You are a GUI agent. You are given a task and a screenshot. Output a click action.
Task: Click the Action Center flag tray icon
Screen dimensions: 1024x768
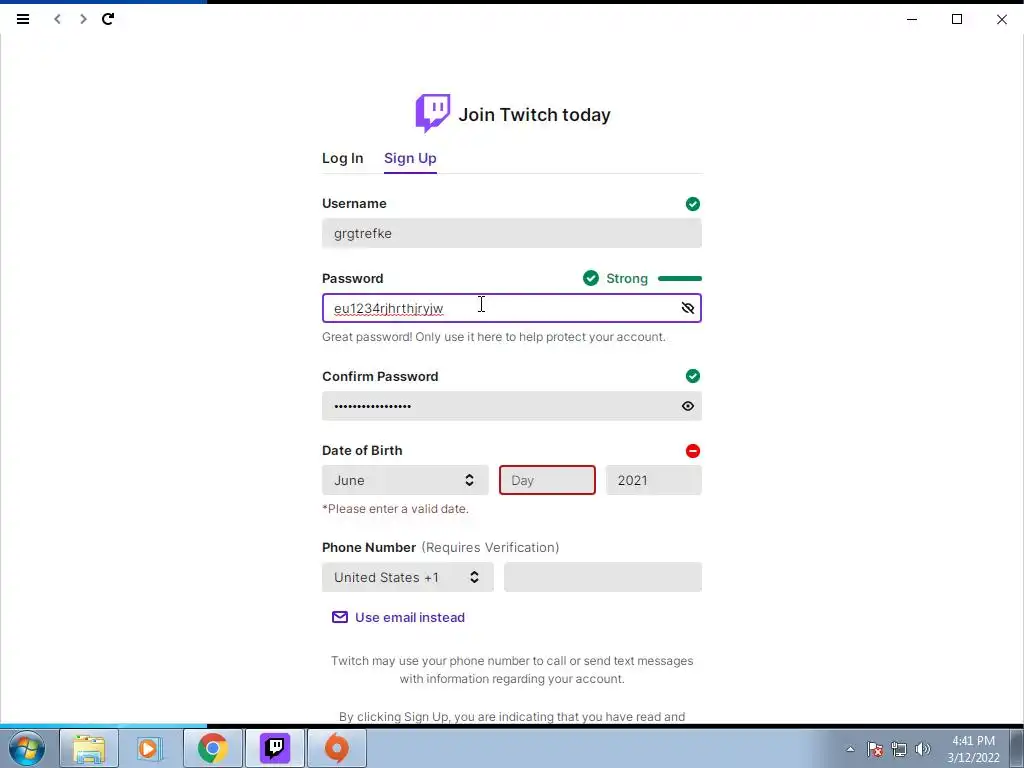pyautogui.click(x=875, y=749)
